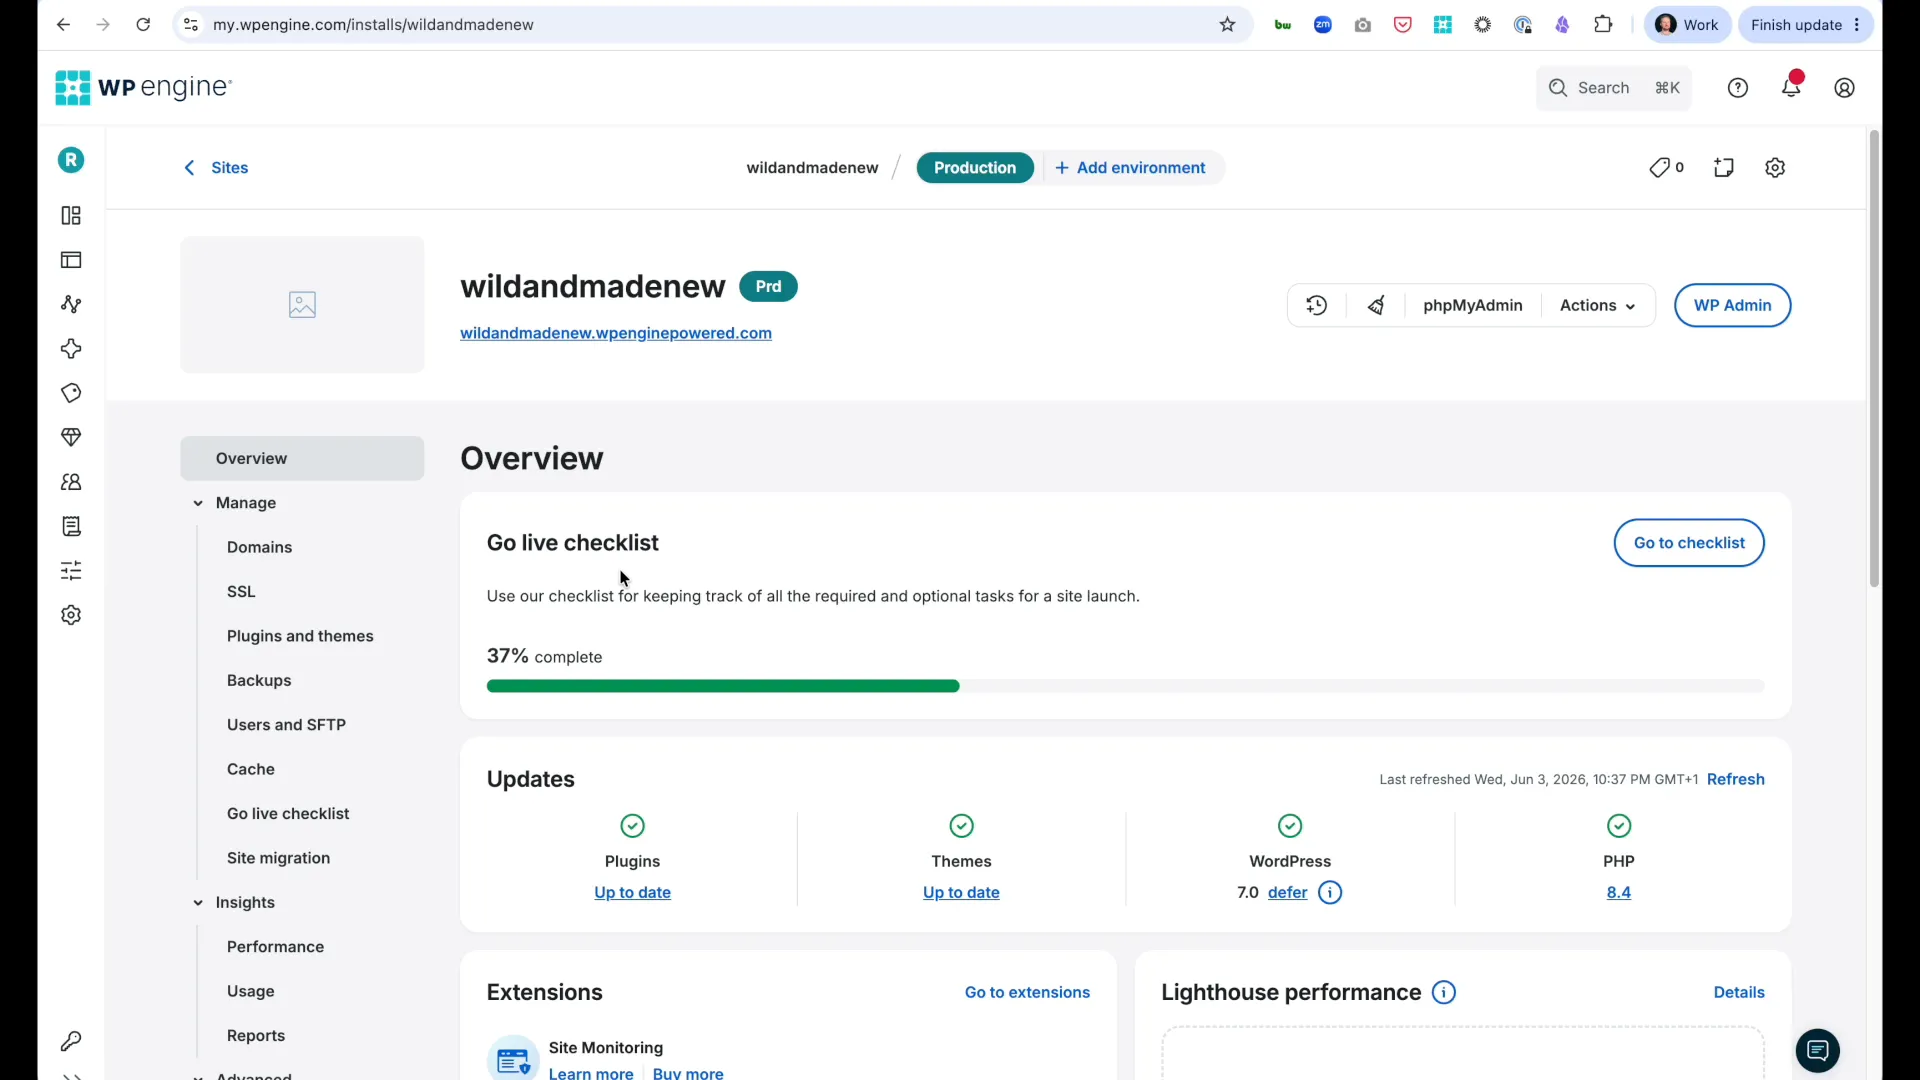Open the environment settings gear icon
Image resolution: width=1920 pixels, height=1080 pixels.
click(1775, 168)
